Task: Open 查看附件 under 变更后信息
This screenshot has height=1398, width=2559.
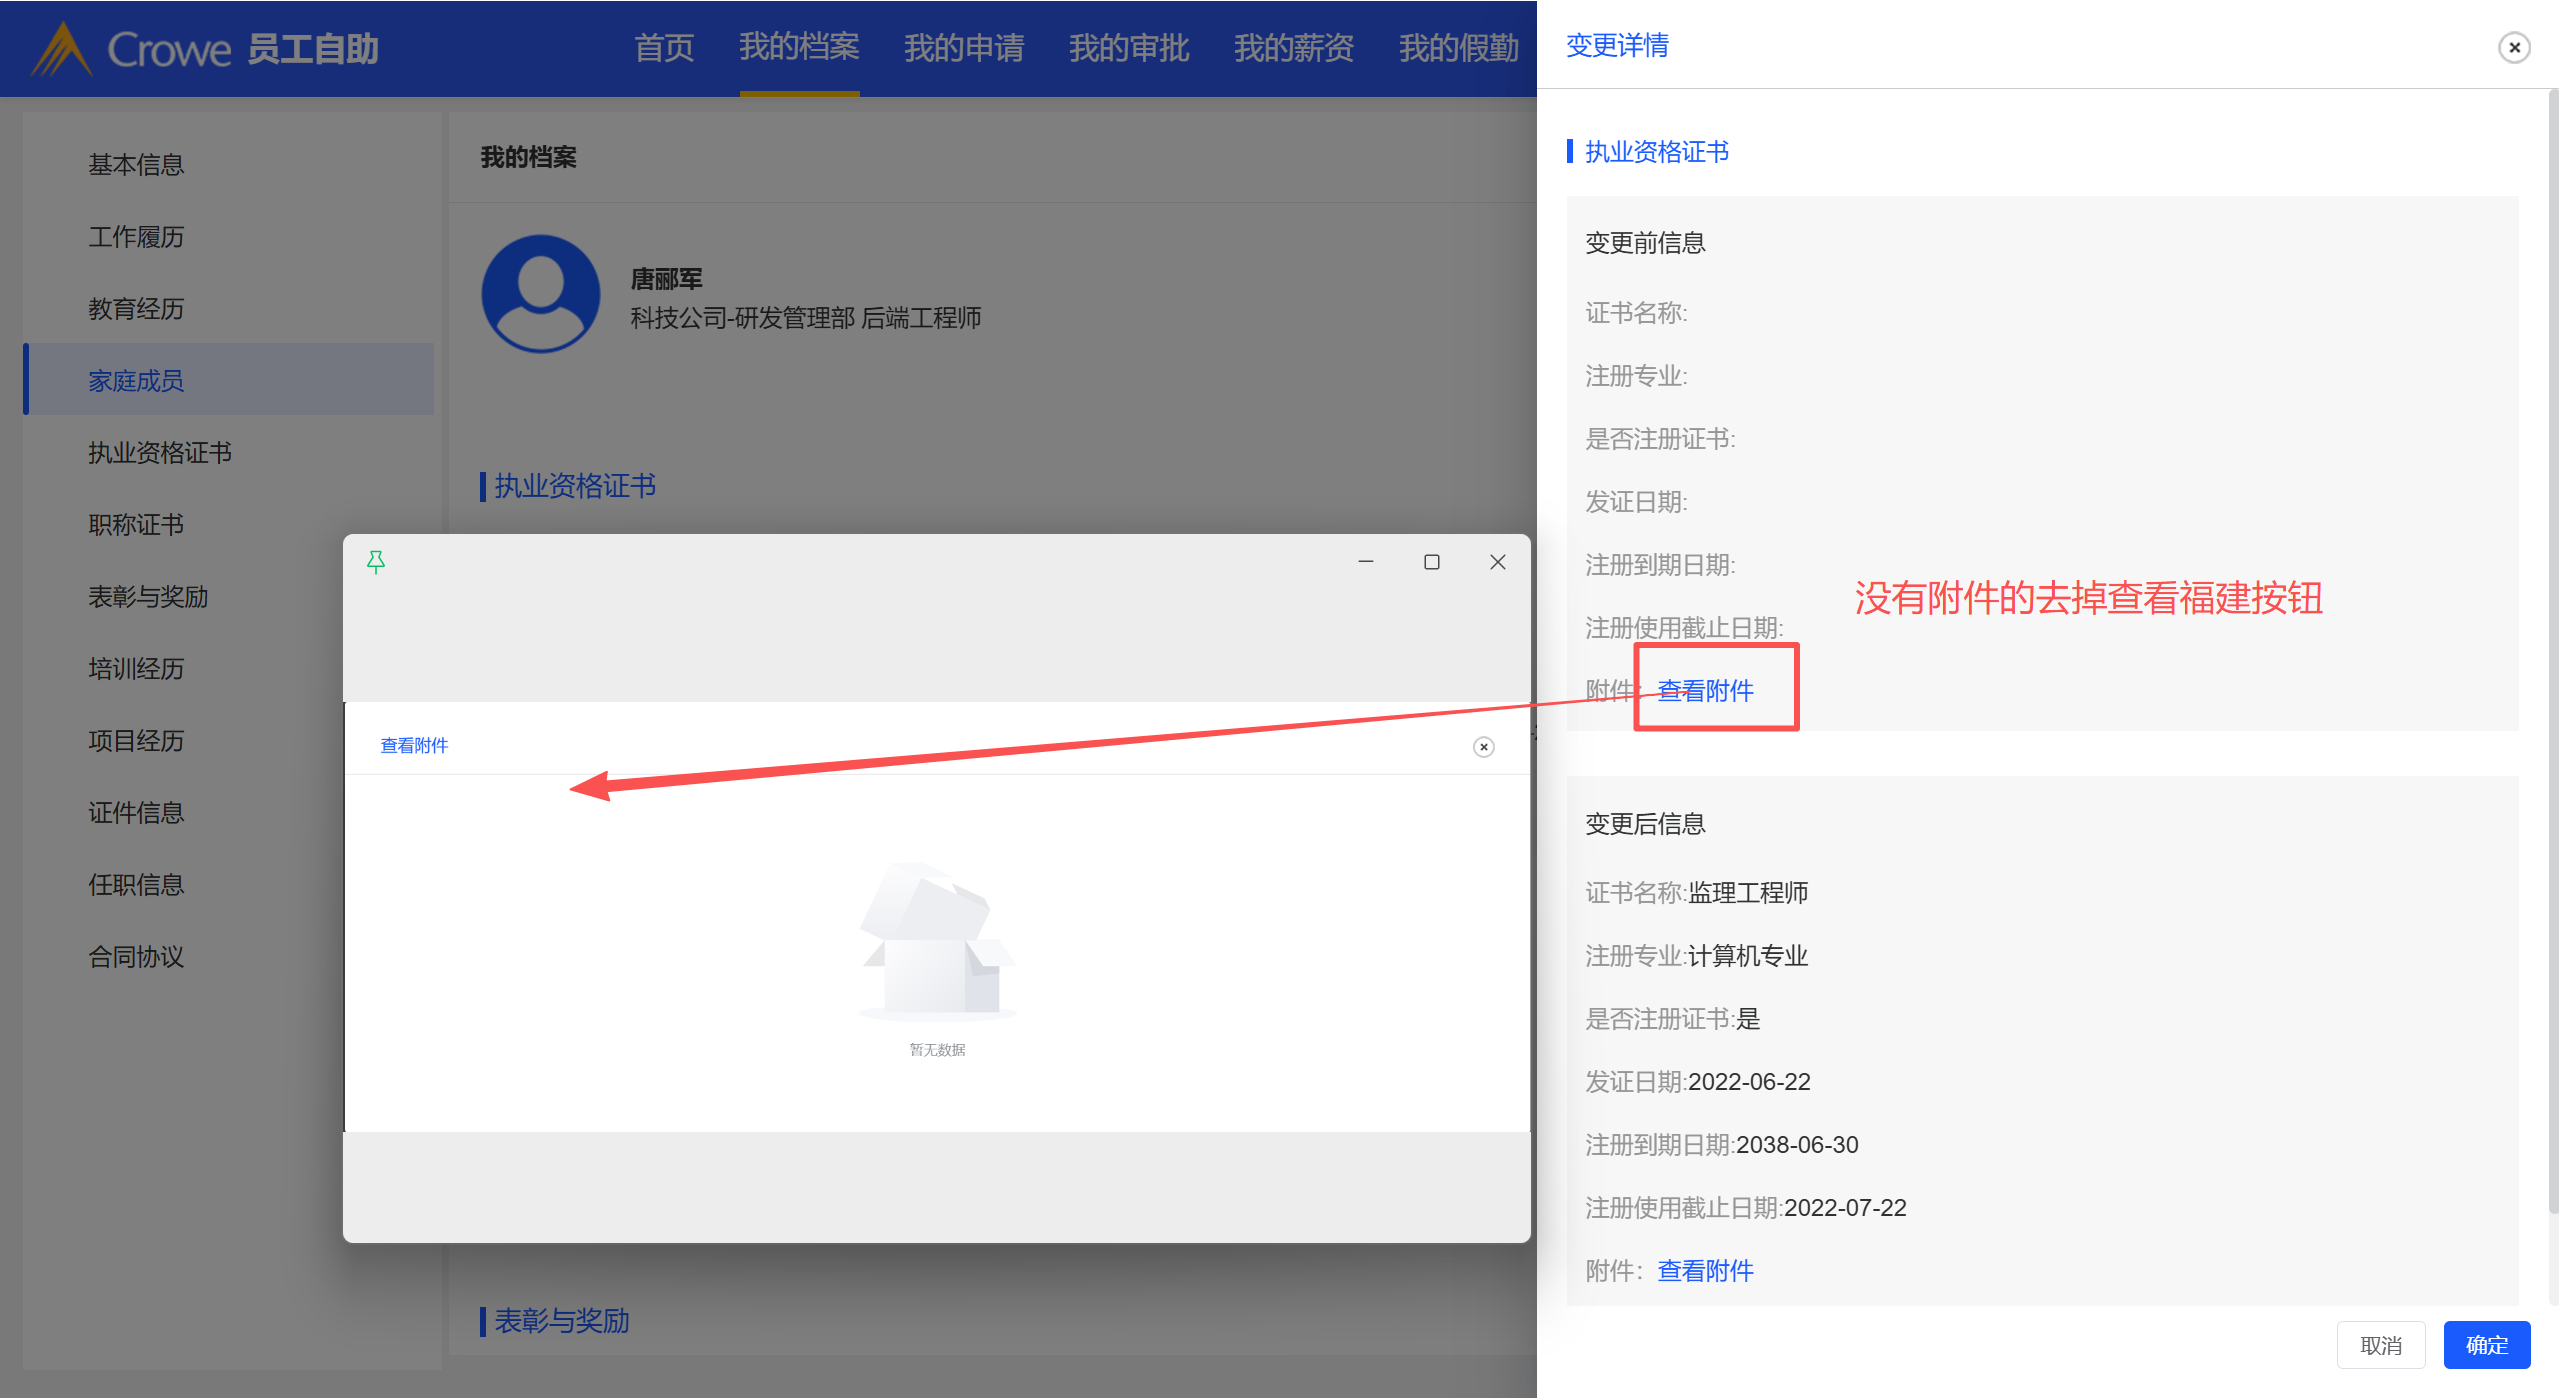Action: (1705, 1271)
